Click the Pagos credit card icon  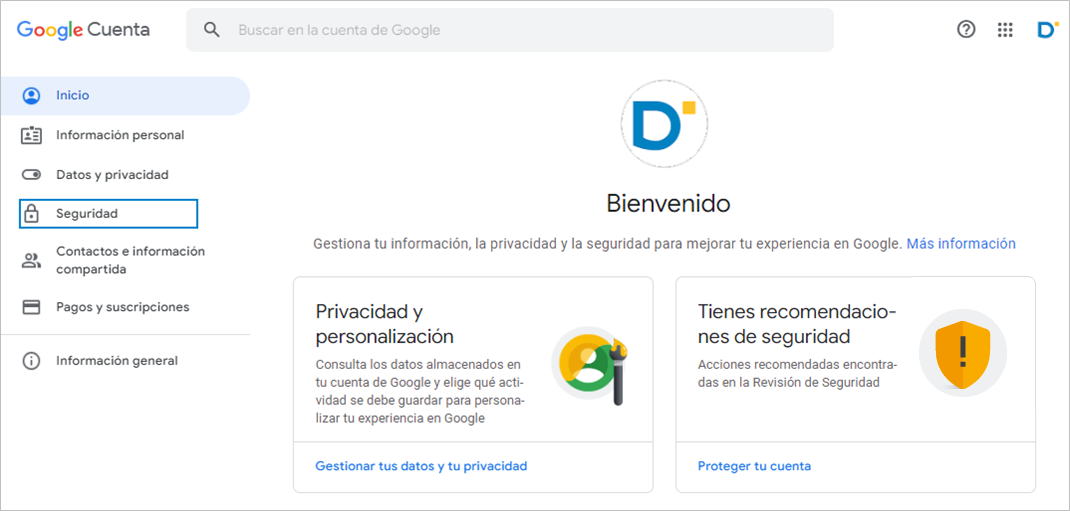pyautogui.click(x=31, y=307)
